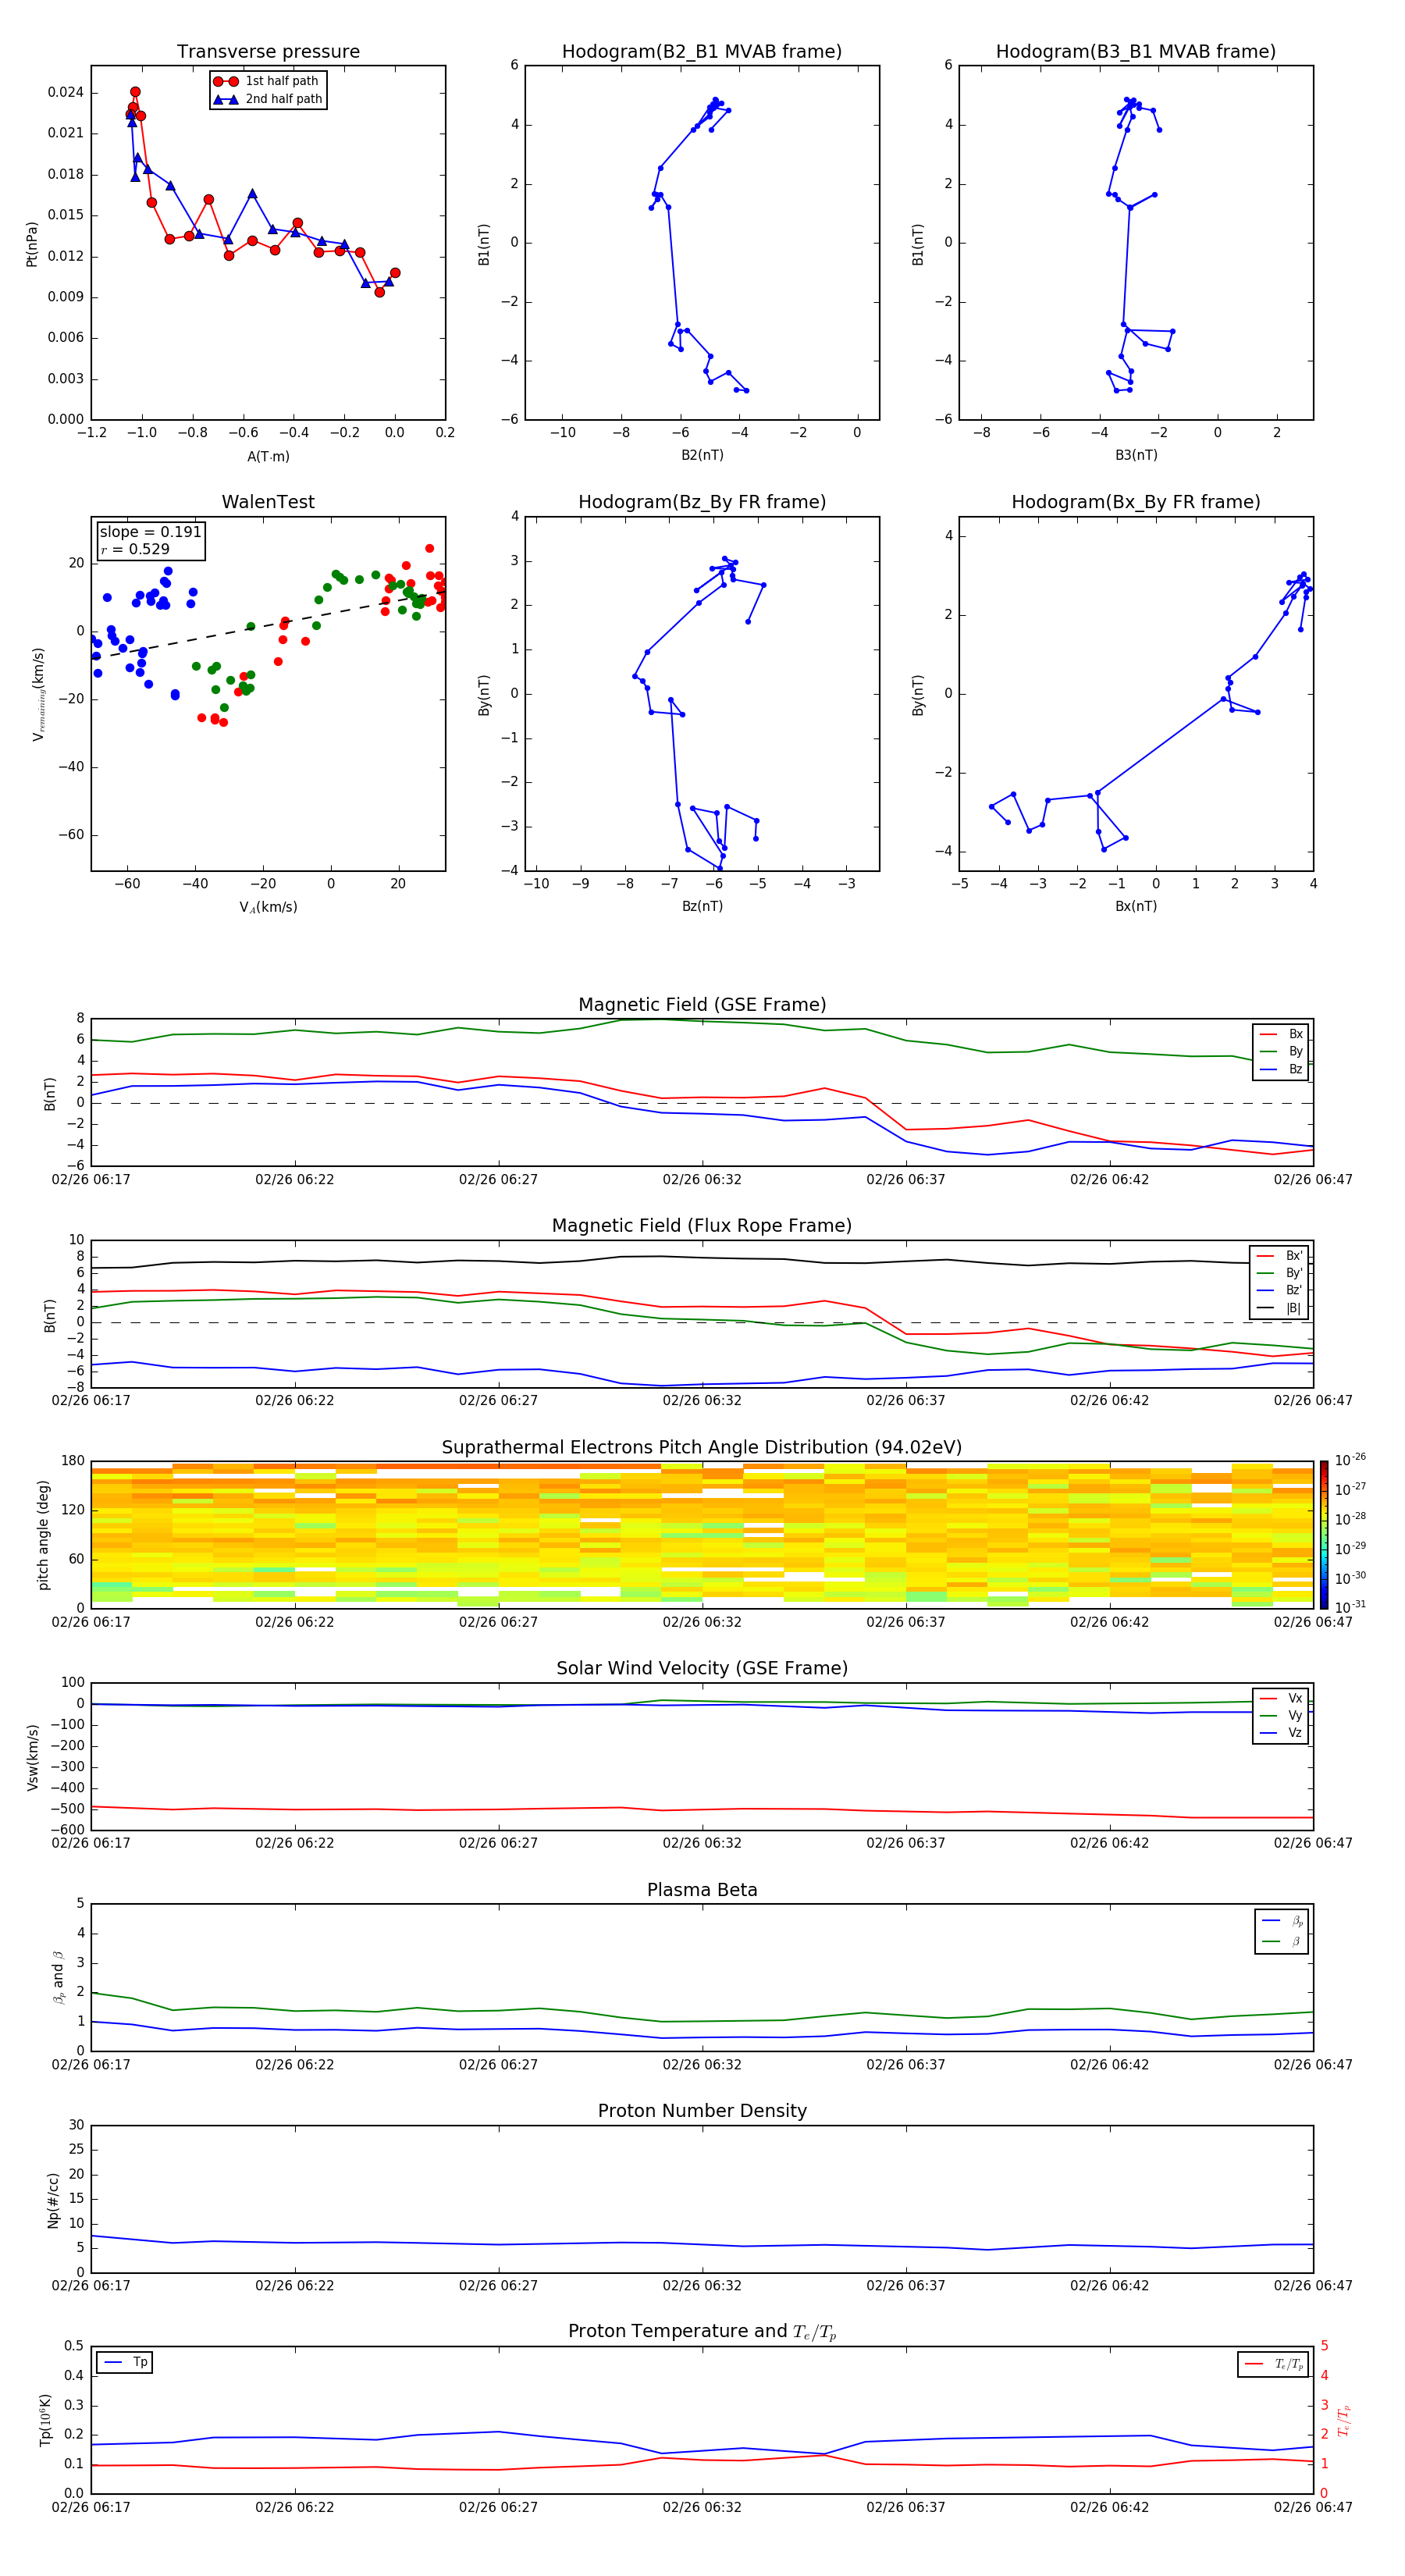Click the "Hodogram(B3_B1 MVAB frame)" title
The width and height of the screenshot is (1405, 2576).
pyautogui.click(x=1136, y=52)
